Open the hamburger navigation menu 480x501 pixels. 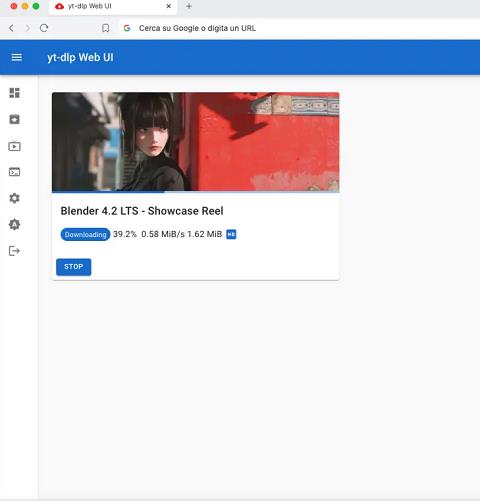[x=17, y=57]
